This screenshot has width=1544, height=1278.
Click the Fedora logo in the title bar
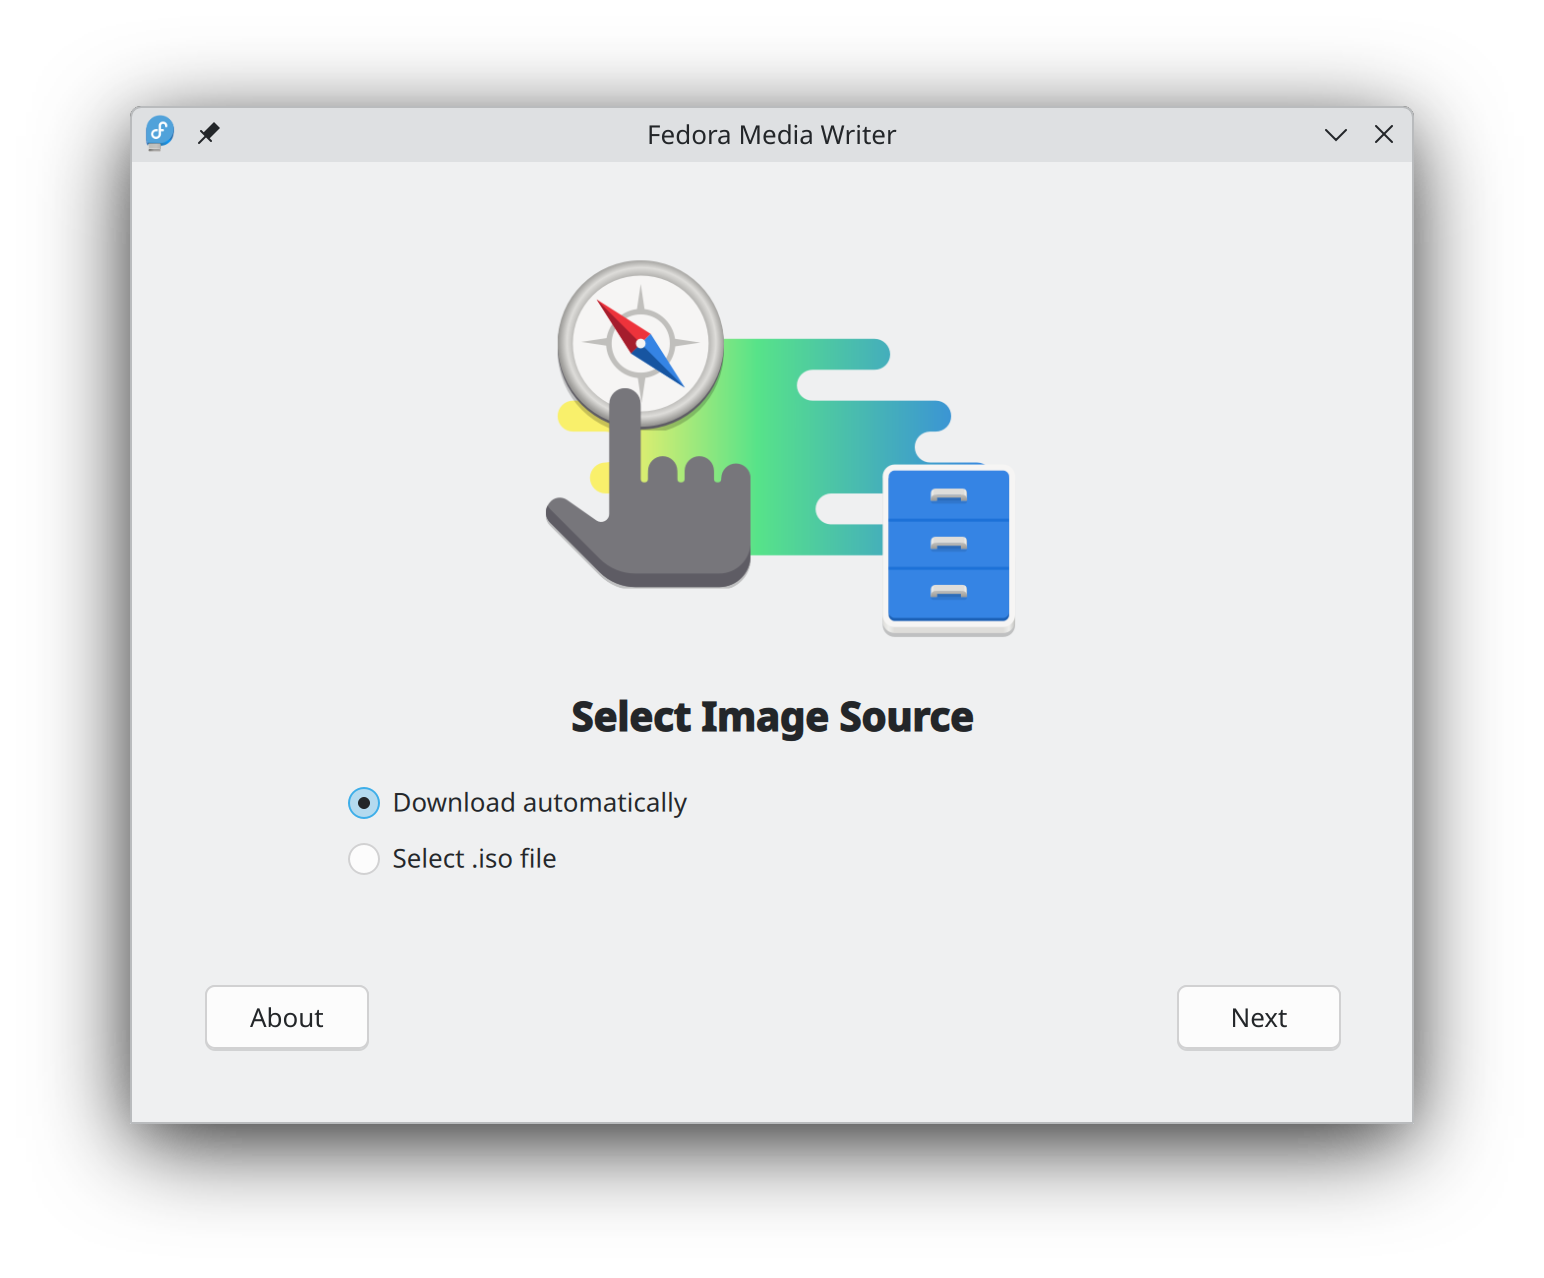pyautogui.click(x=159, y=133)
